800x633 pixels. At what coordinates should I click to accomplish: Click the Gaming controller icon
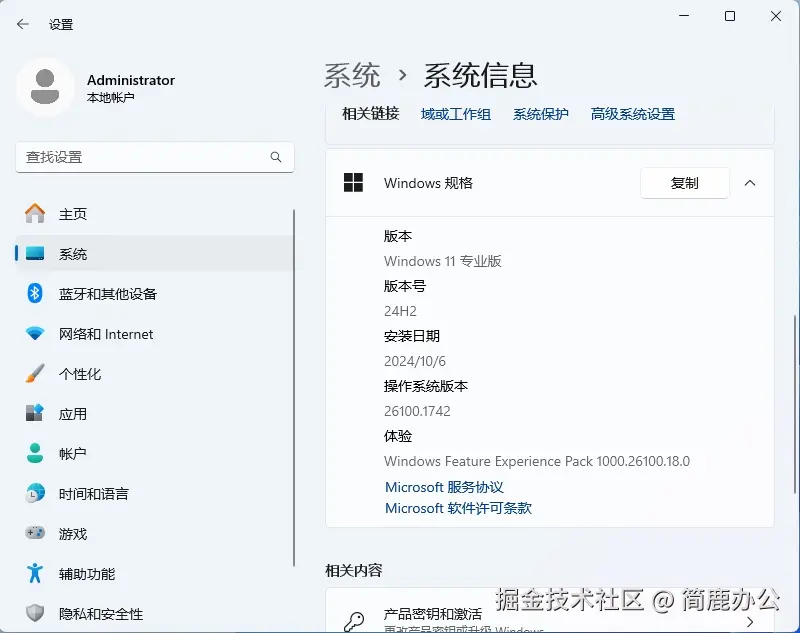click(x=35, y=533)
